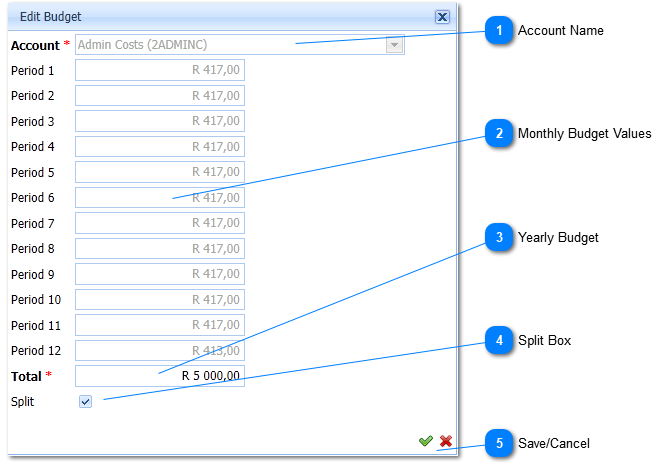Click the Total label
668x468 pixels.
(26, 376)
